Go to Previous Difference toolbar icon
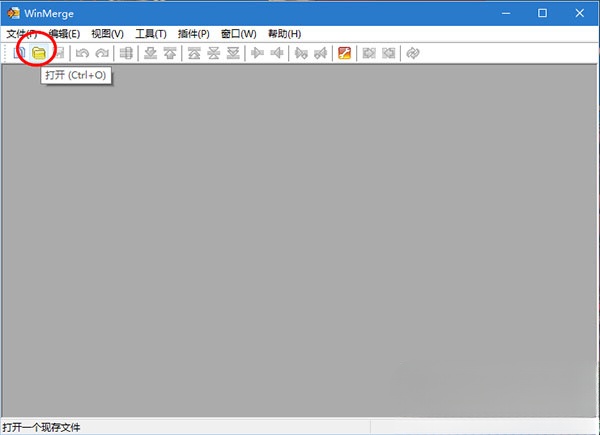 [x=170, y=53]
